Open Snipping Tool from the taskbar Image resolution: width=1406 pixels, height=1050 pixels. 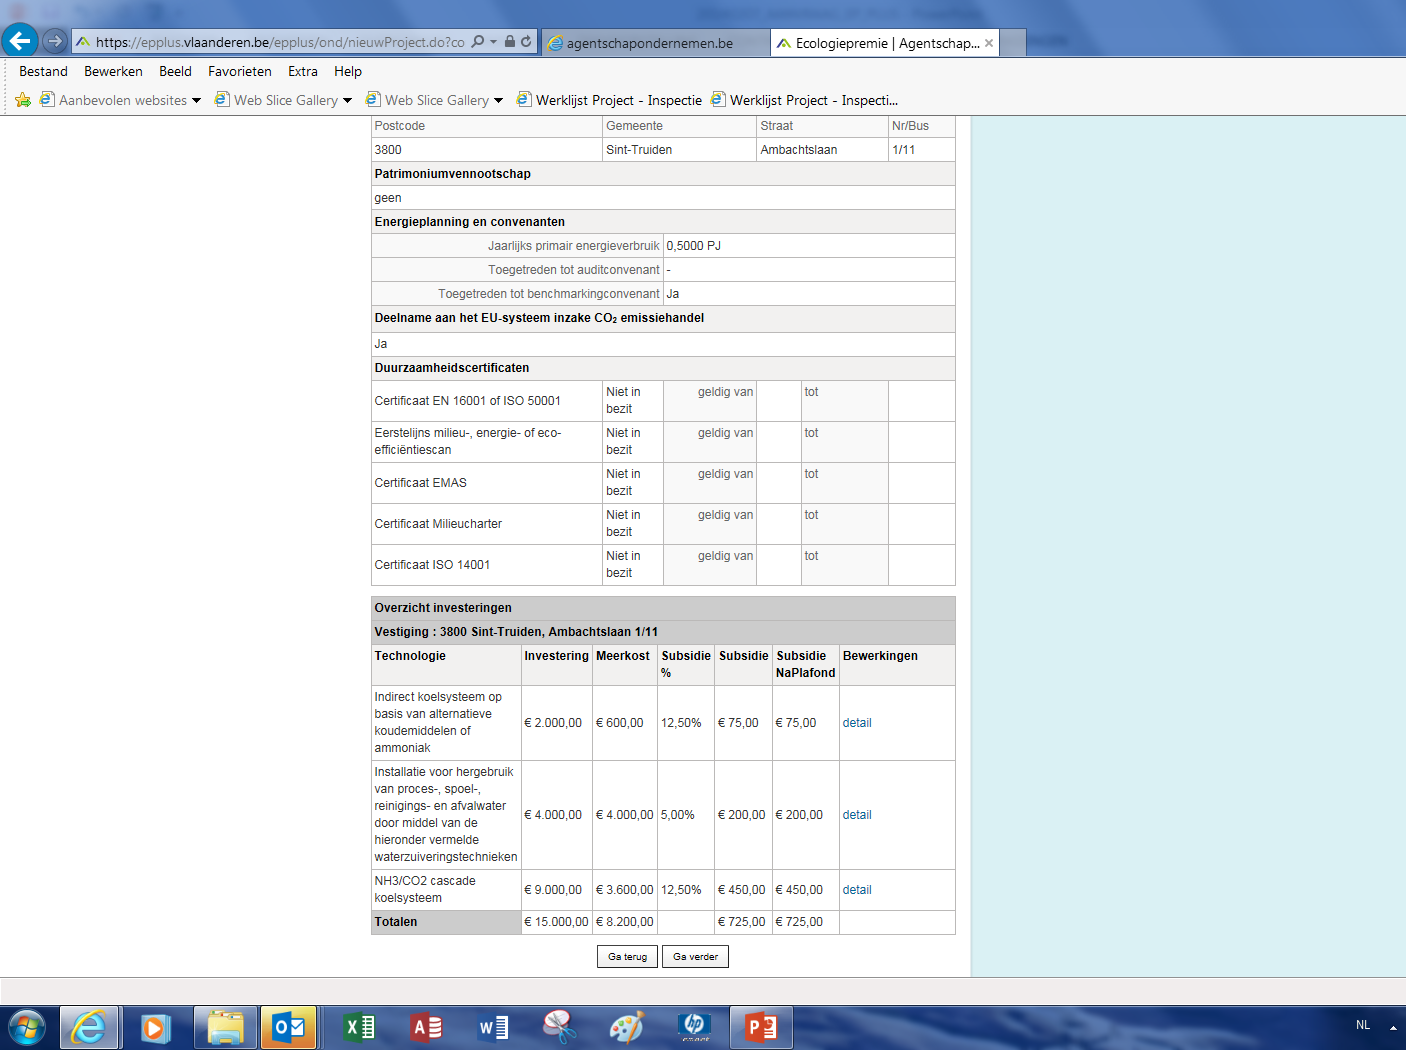tap(560, 1027)
